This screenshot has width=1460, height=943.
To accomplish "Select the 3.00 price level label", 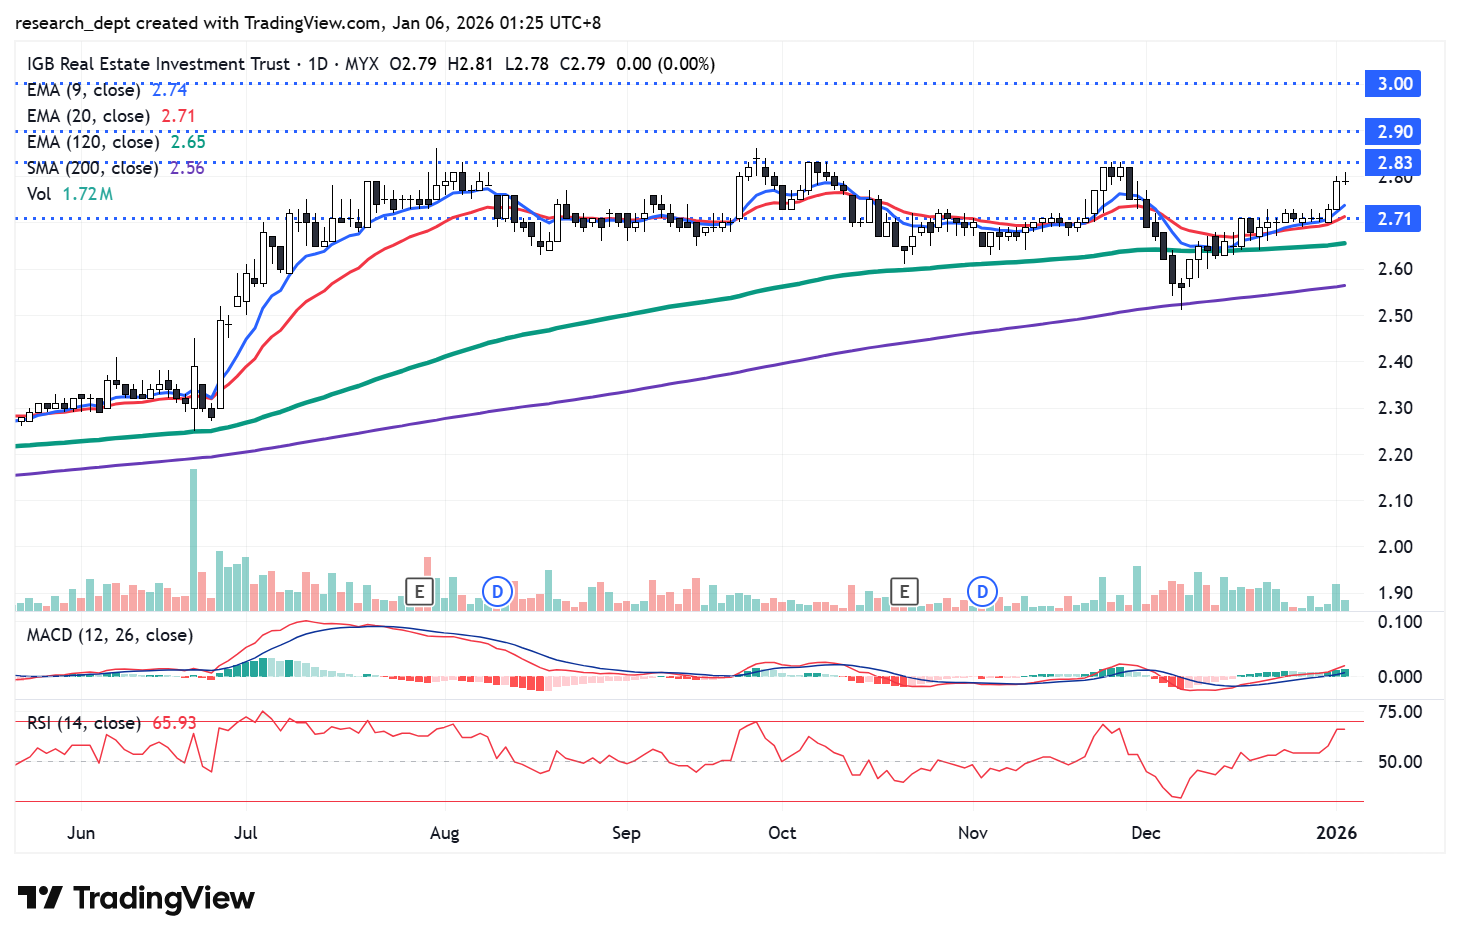I will point(1393,84).
